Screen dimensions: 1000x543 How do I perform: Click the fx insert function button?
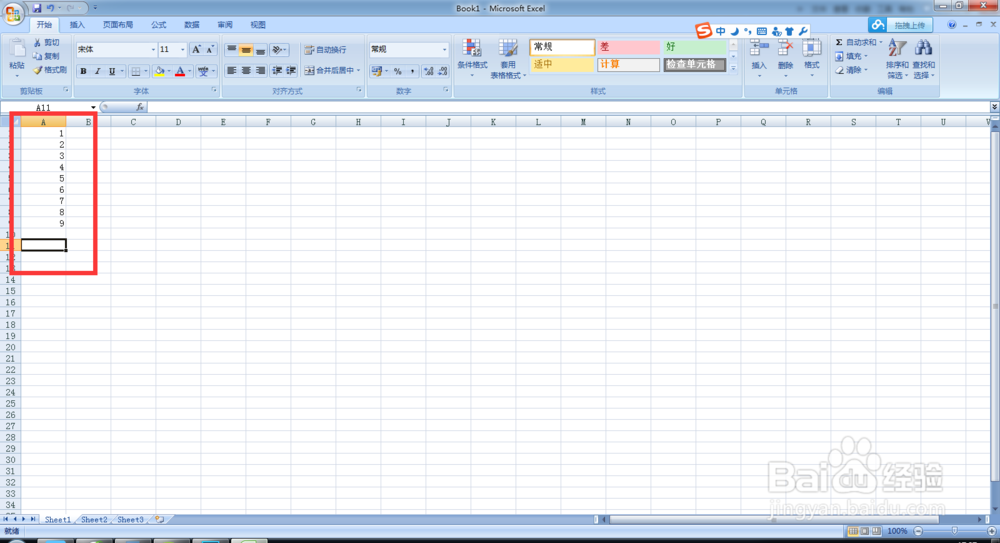pyautogui.click(x=140, y=107)
